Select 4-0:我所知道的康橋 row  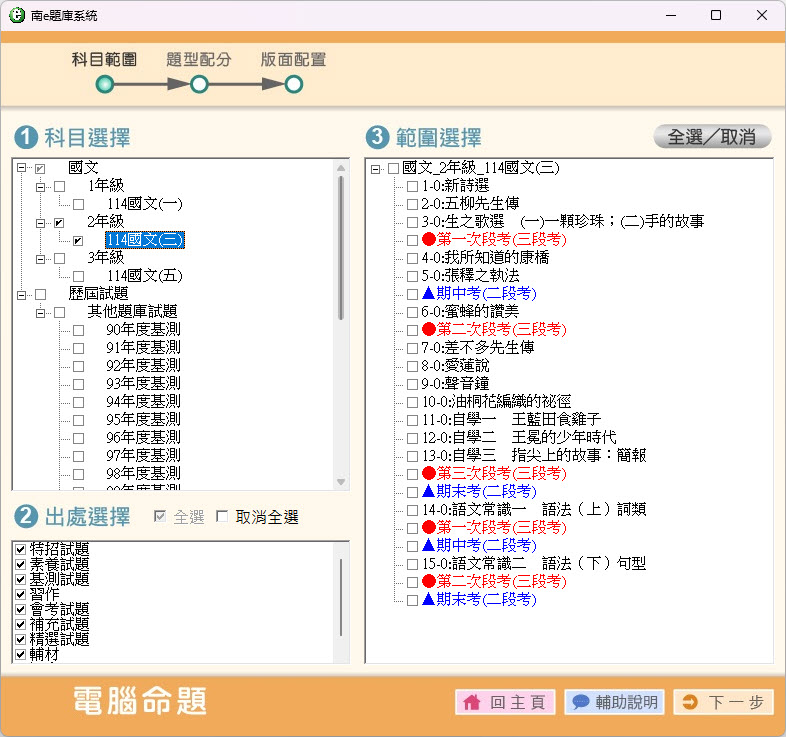click(485, 258)
